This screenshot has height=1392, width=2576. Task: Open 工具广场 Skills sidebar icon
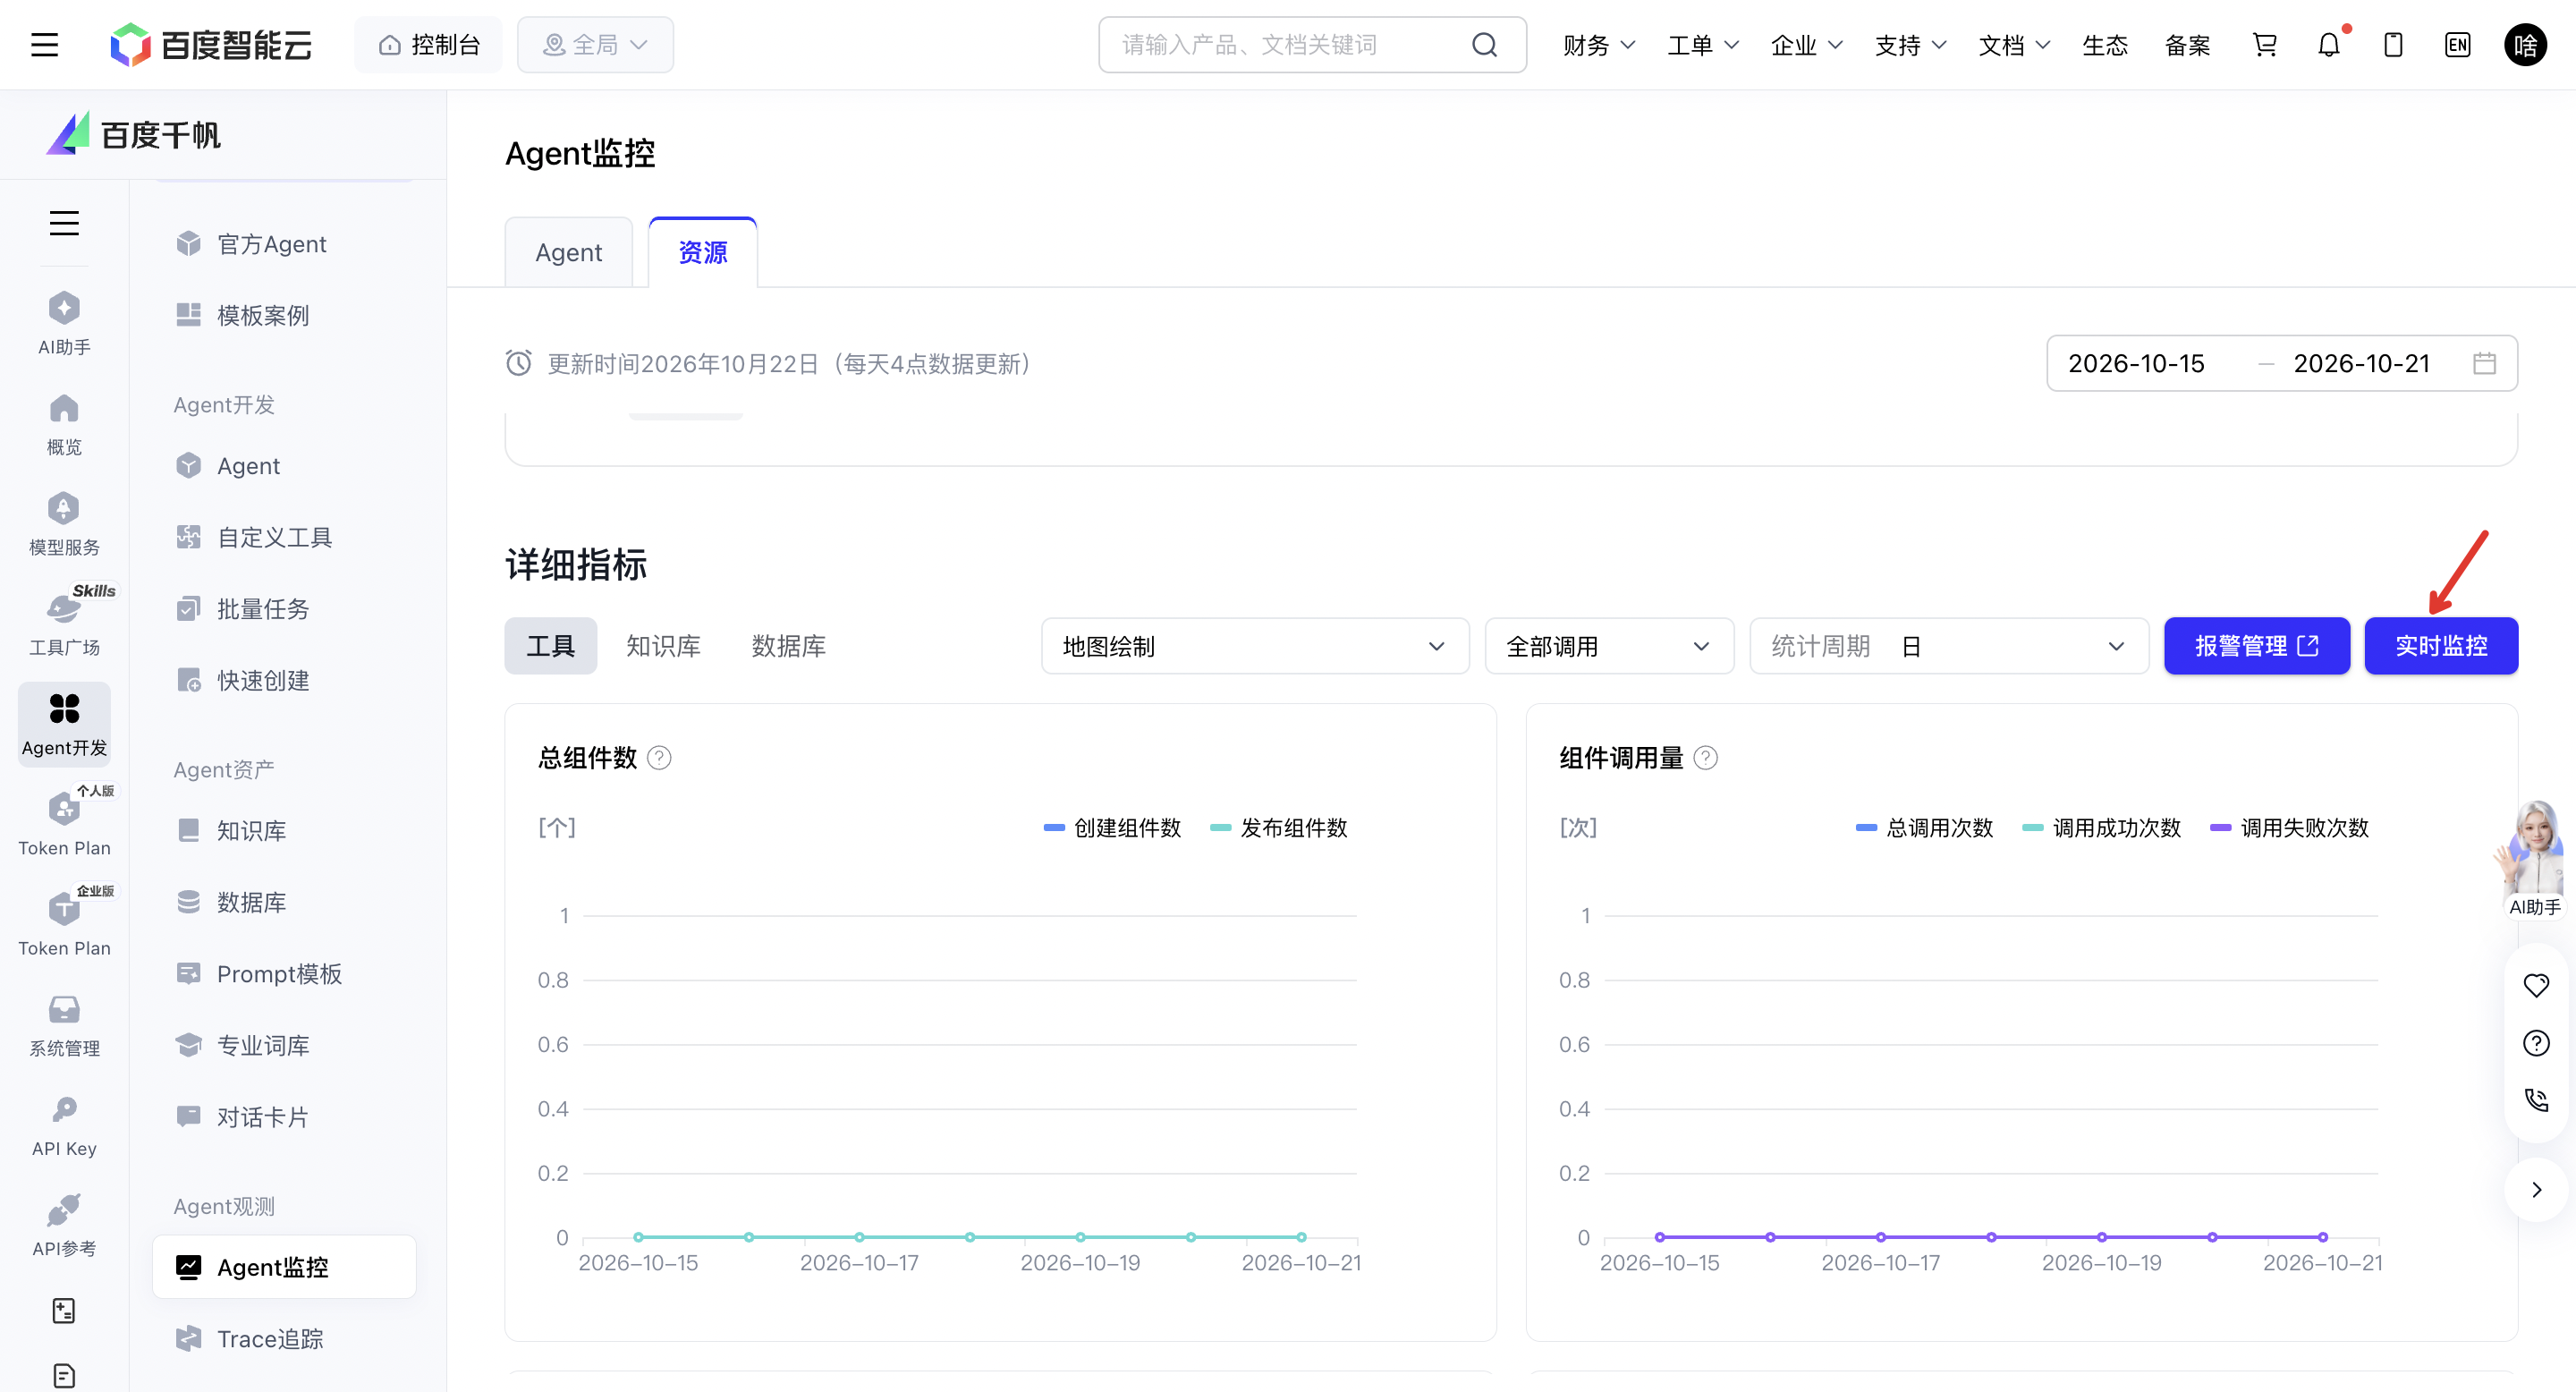64,620
